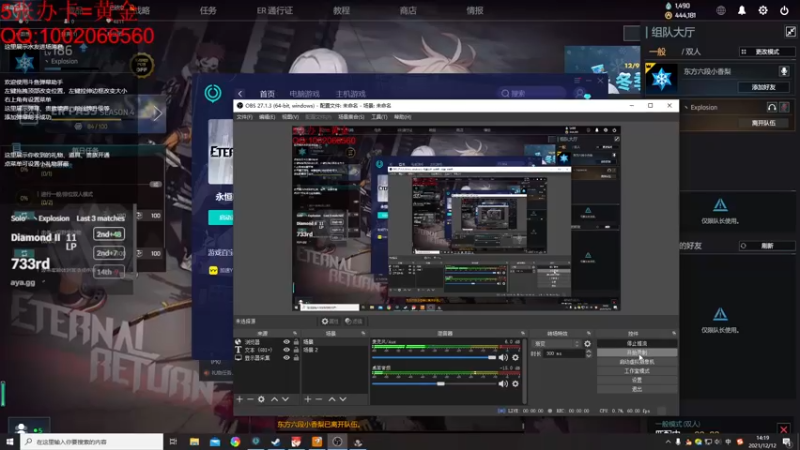Toggle the muted mic icon beside Explosion
Image resolution: width=800 pixels, height=450 pixels.
coord(784,107)
